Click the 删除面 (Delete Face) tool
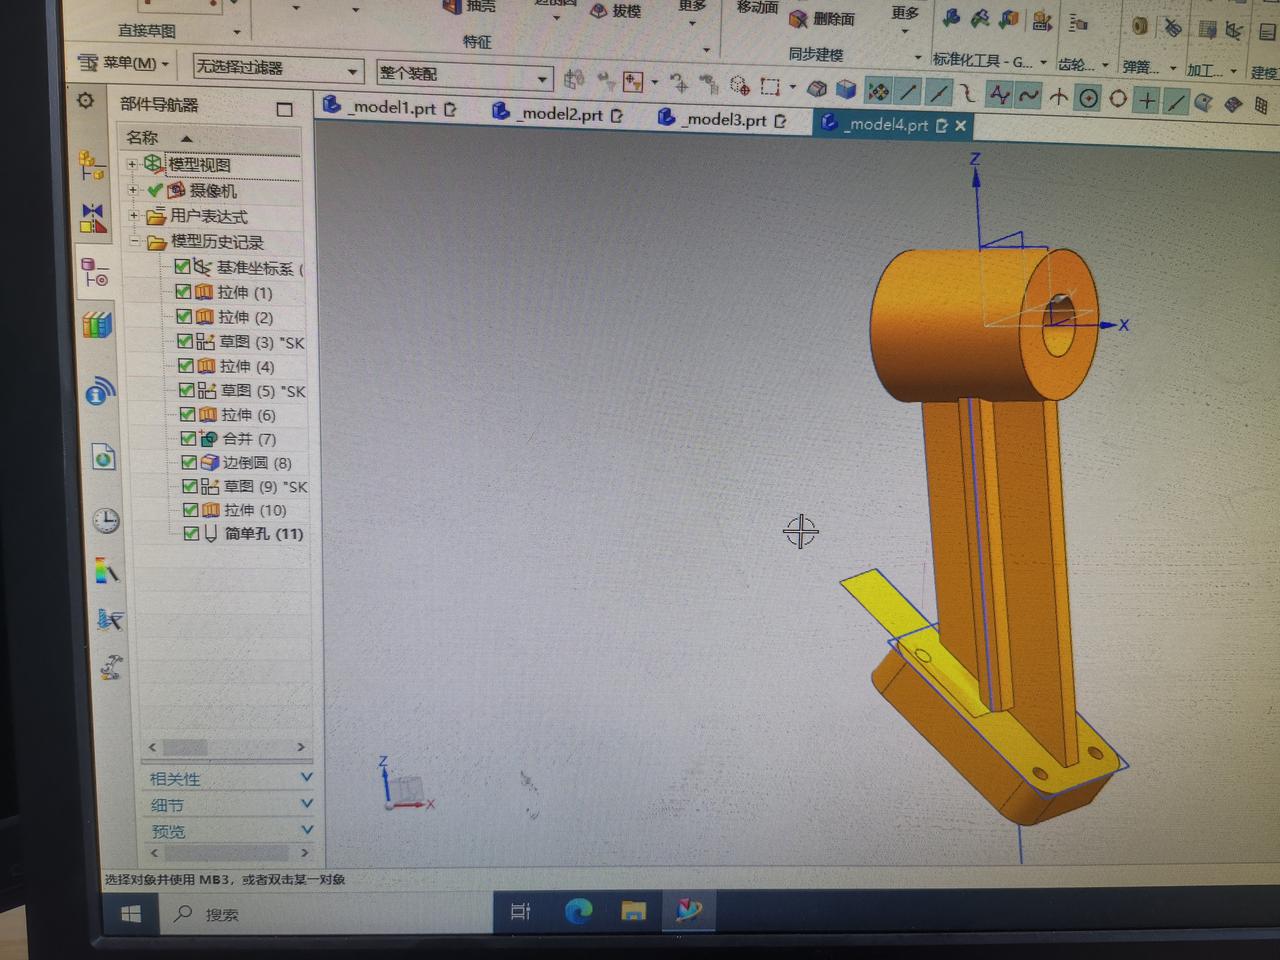 822,19
